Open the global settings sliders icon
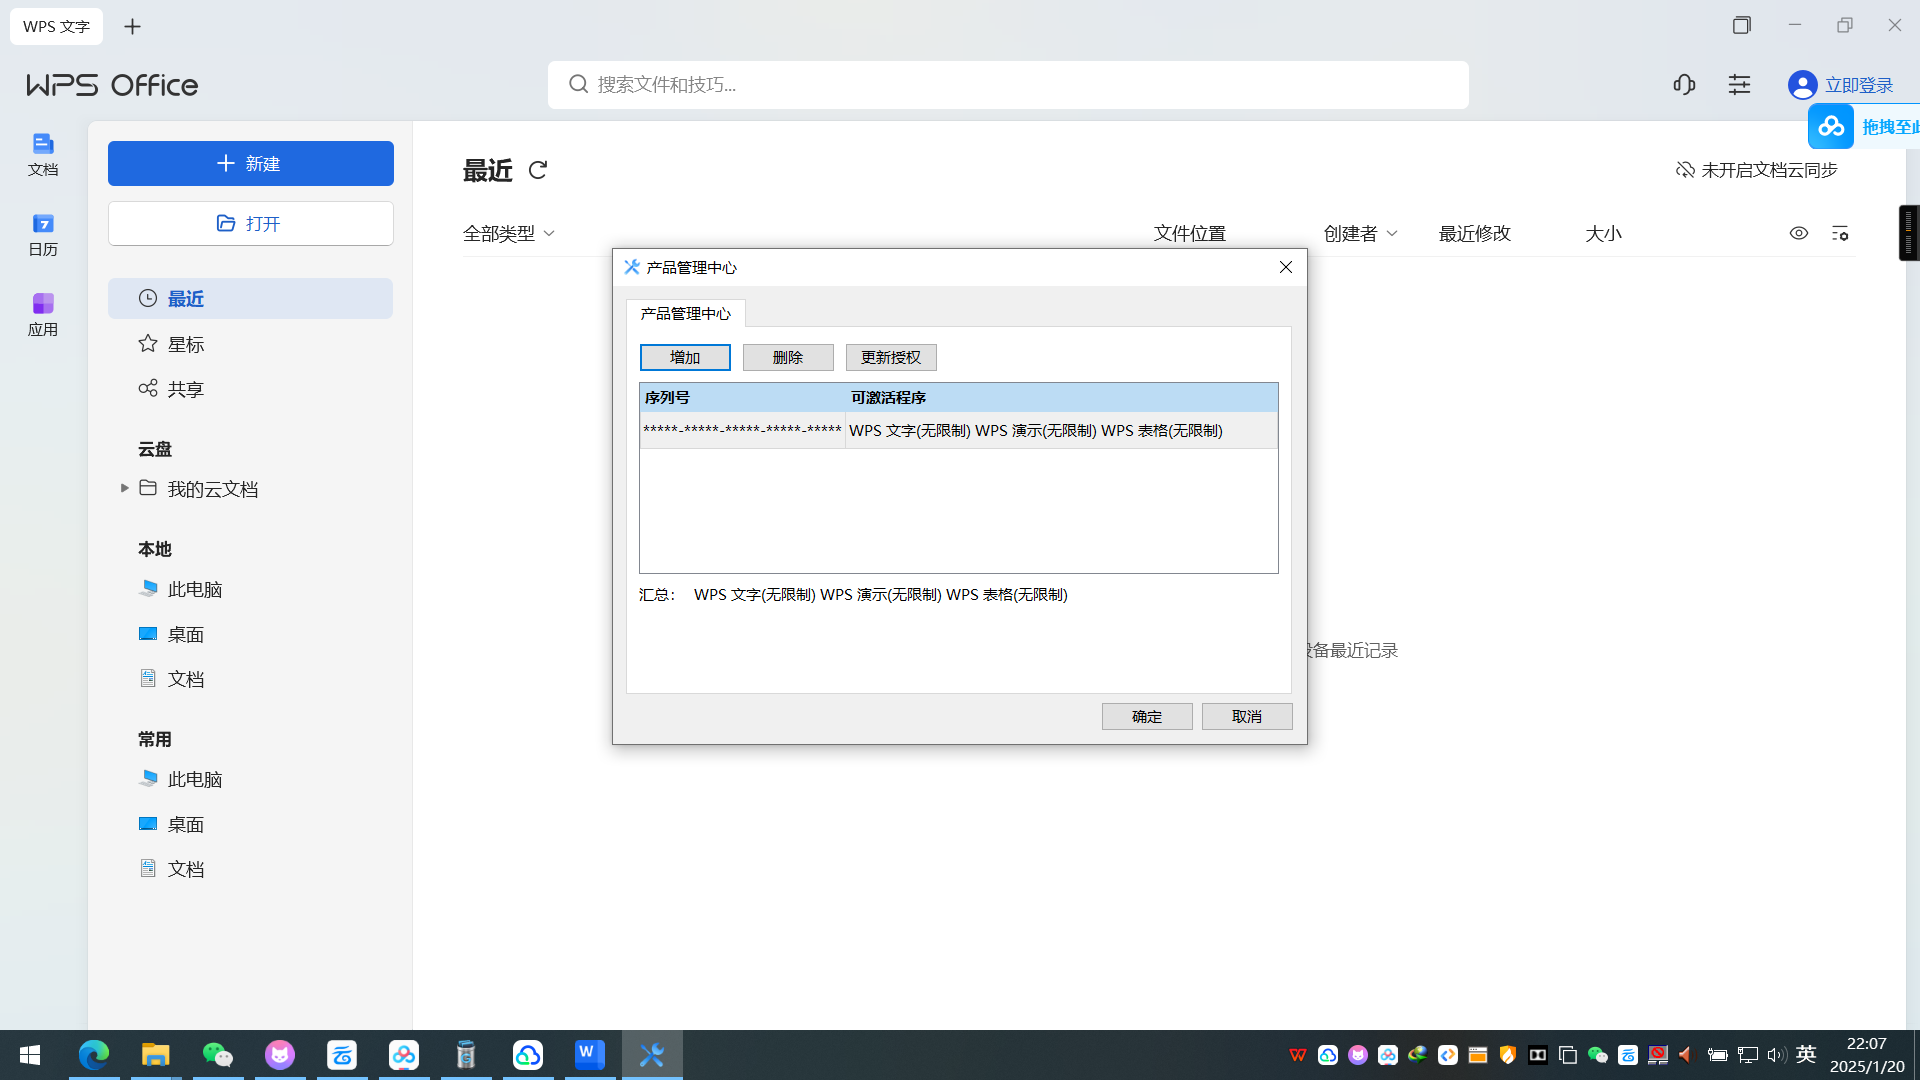1920x1080 pixels. coord(1740,85)
